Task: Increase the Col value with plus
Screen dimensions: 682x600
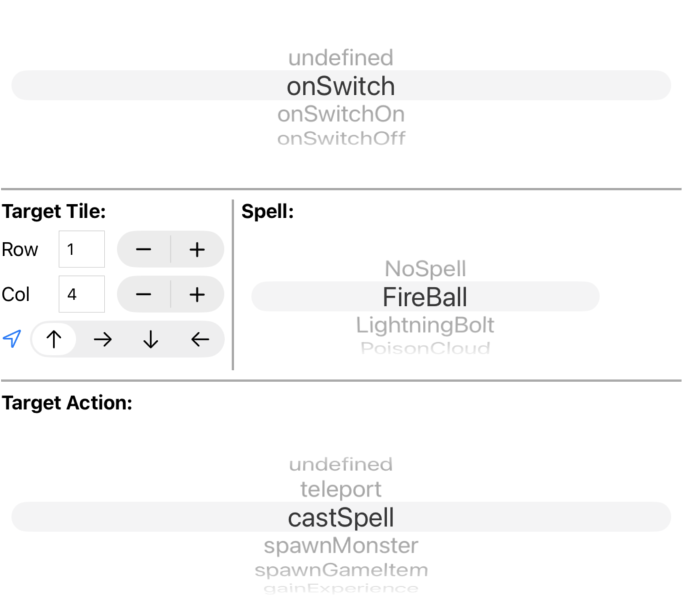Action: pos(197,294)
